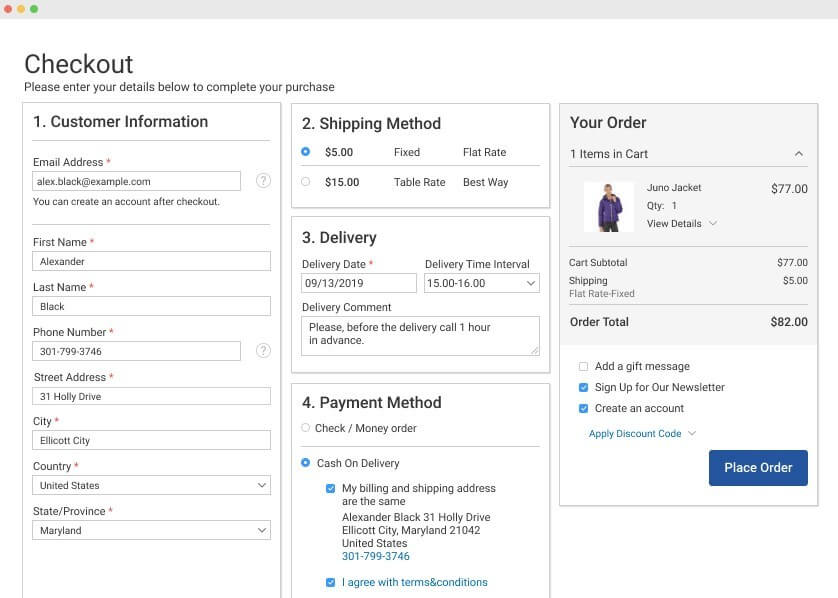Screen dimensions: 838x598
Task: Collapse the 1 Items in Cart section
Action: click(799, 153)
